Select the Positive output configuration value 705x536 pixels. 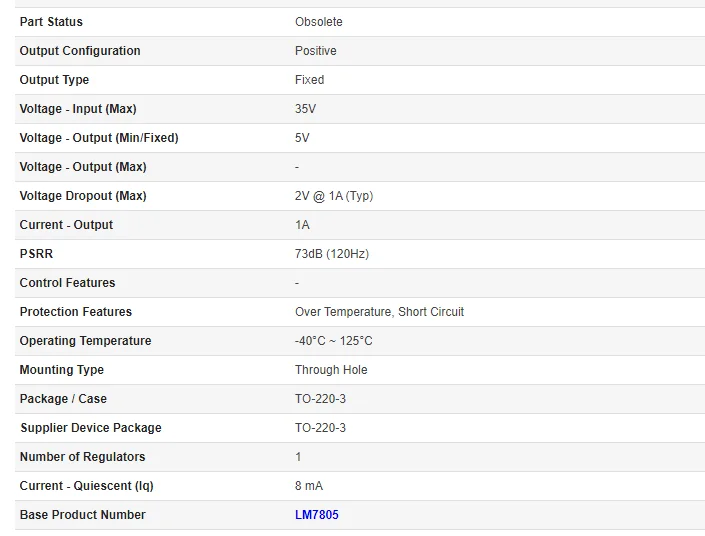tap(315, 51)
